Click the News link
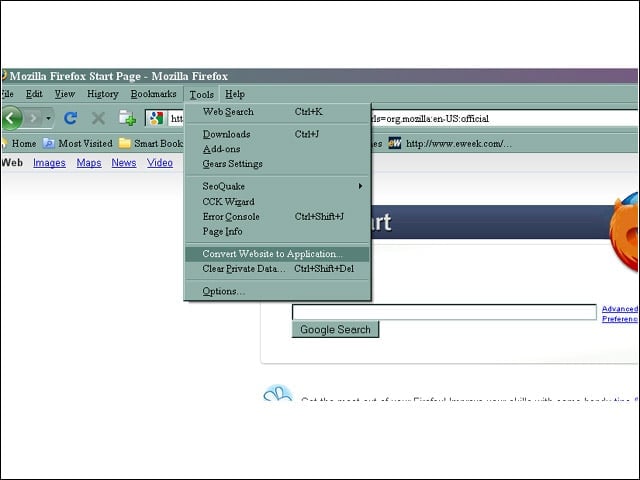Screen dimensions: 640x480 (x=124, y=163)
